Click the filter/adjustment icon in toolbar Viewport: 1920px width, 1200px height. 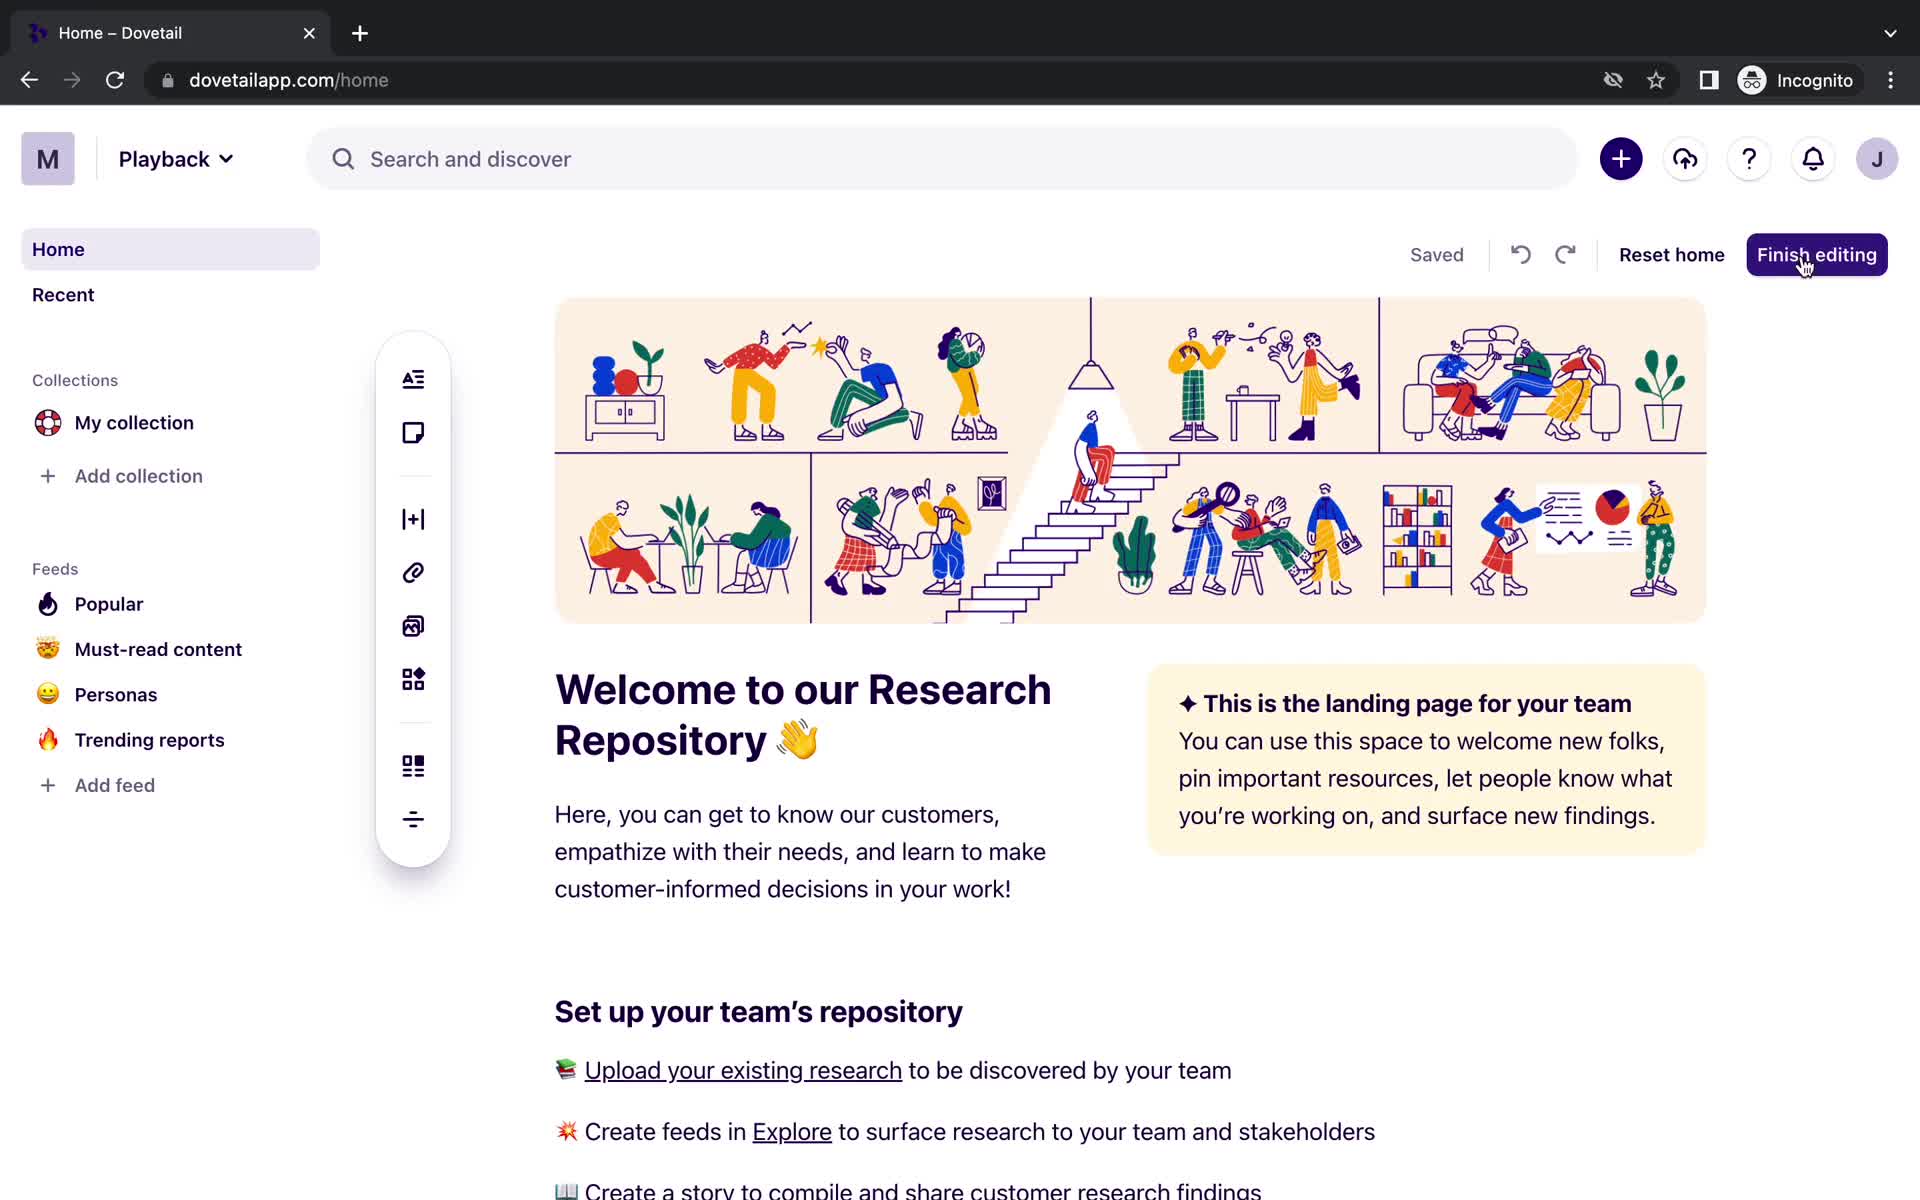coord(413,820)
